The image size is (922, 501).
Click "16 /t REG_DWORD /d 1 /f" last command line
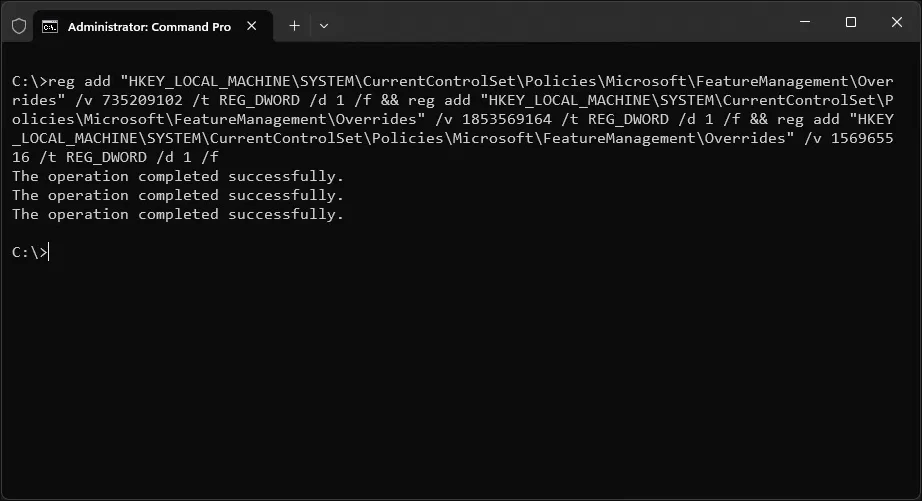[115, 158]
